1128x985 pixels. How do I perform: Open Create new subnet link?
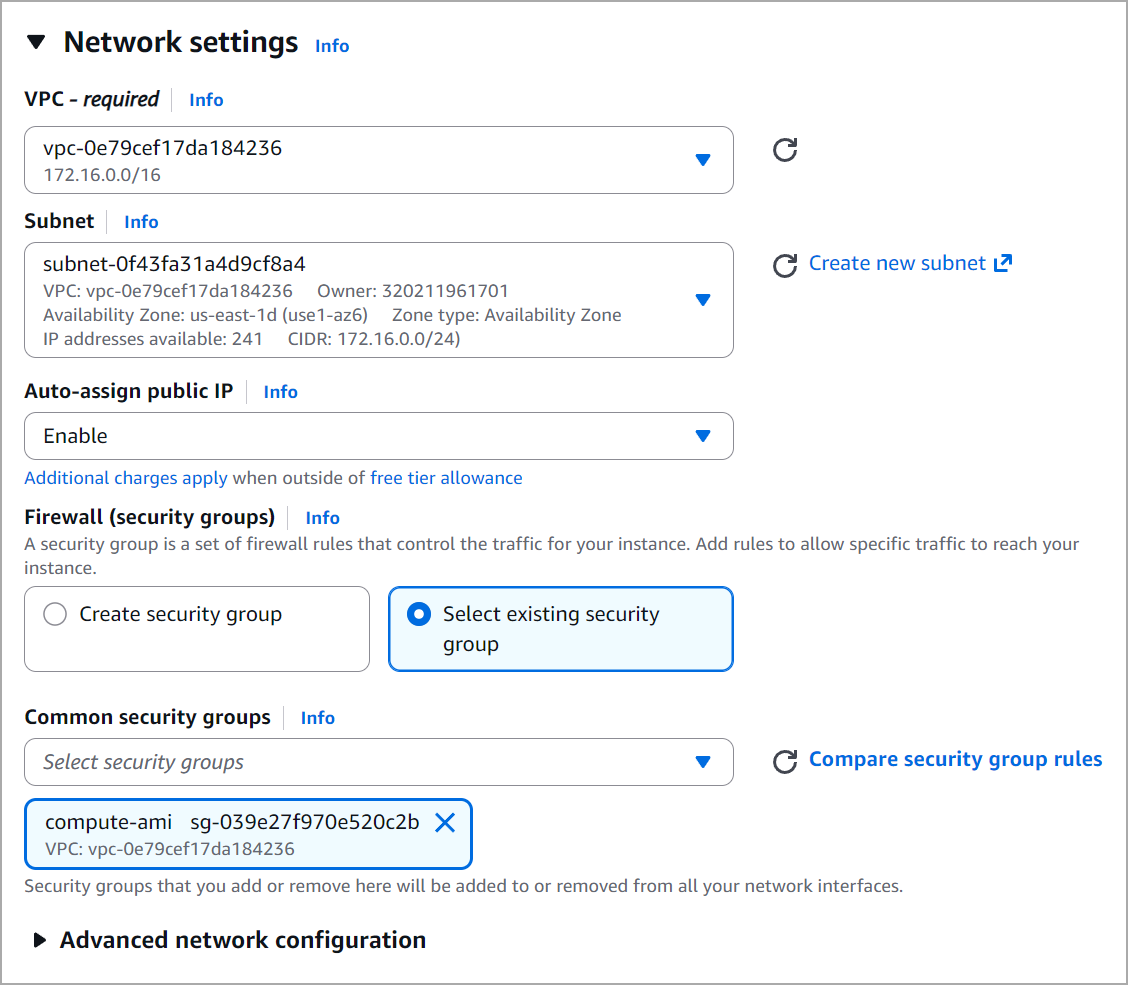click(897, 263)
